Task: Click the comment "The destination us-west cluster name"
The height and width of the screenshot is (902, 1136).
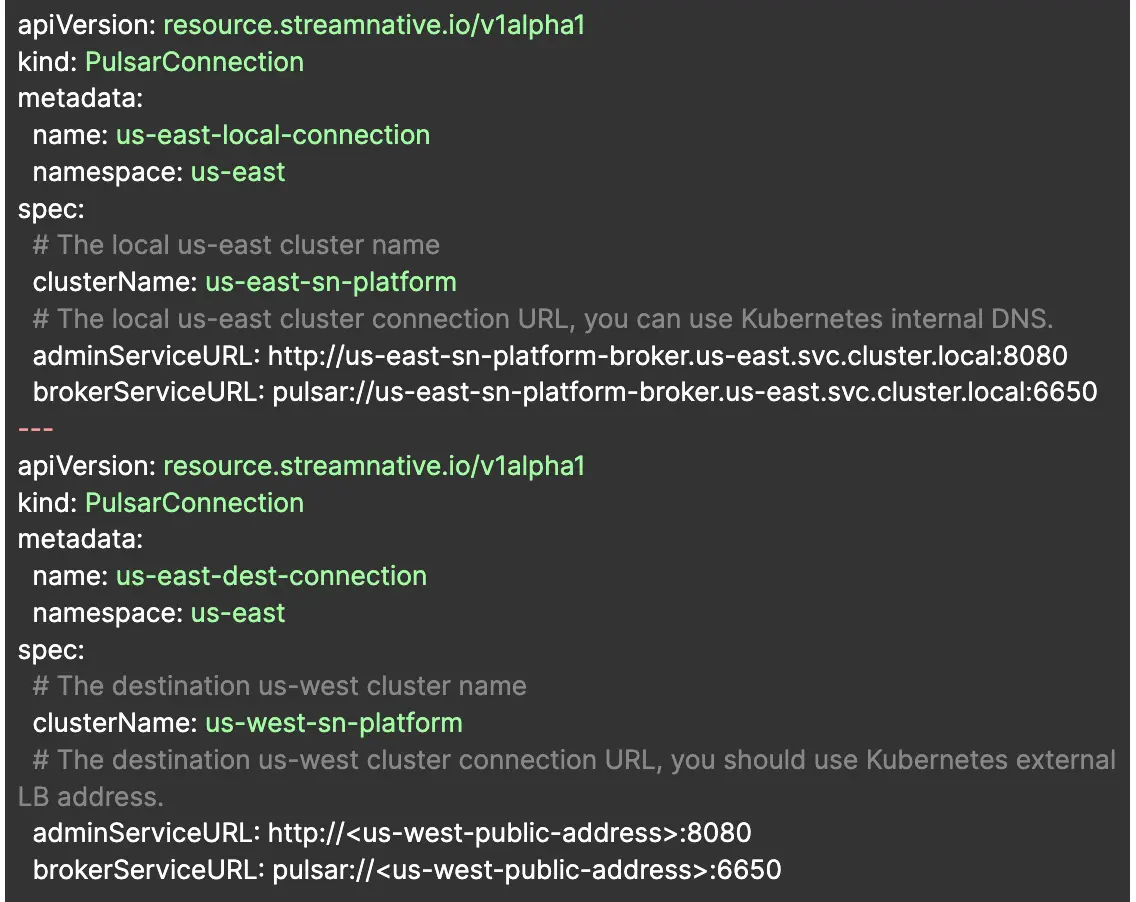Action: pos(279,686)
